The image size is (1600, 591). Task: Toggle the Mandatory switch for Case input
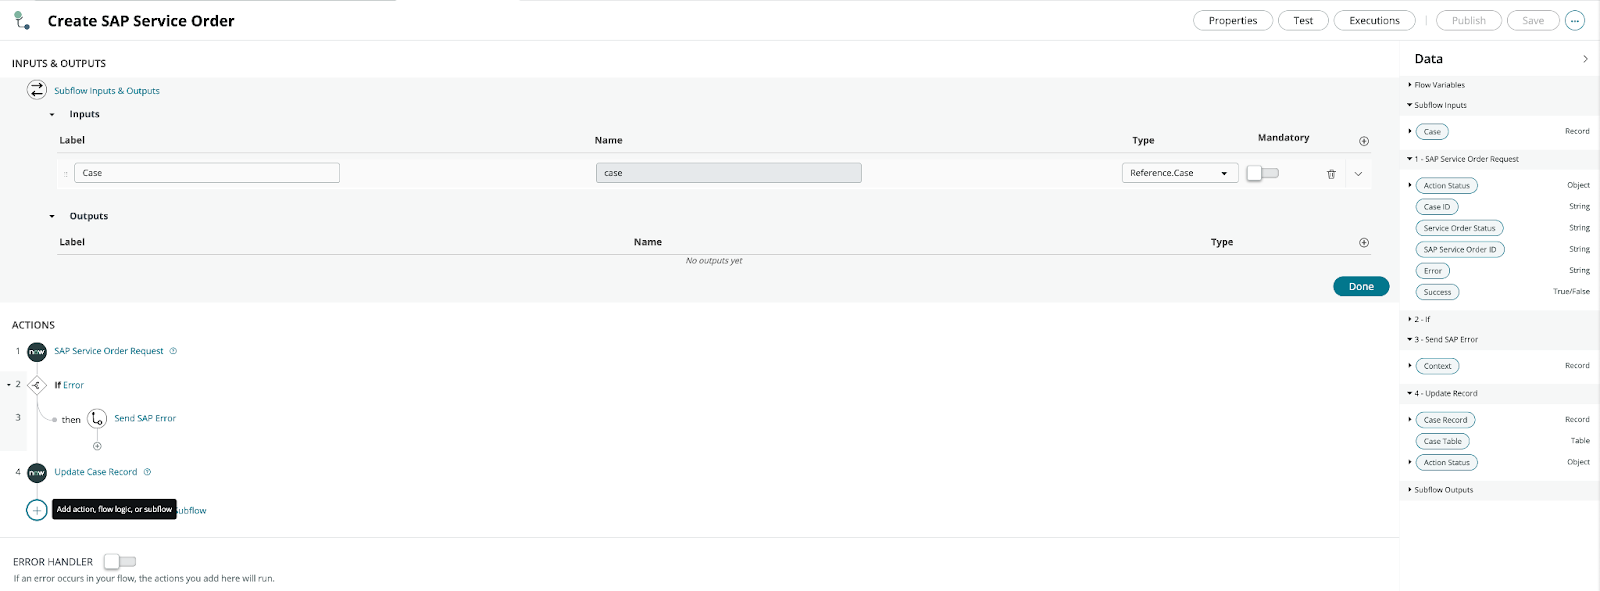[x=1263, y=173]
